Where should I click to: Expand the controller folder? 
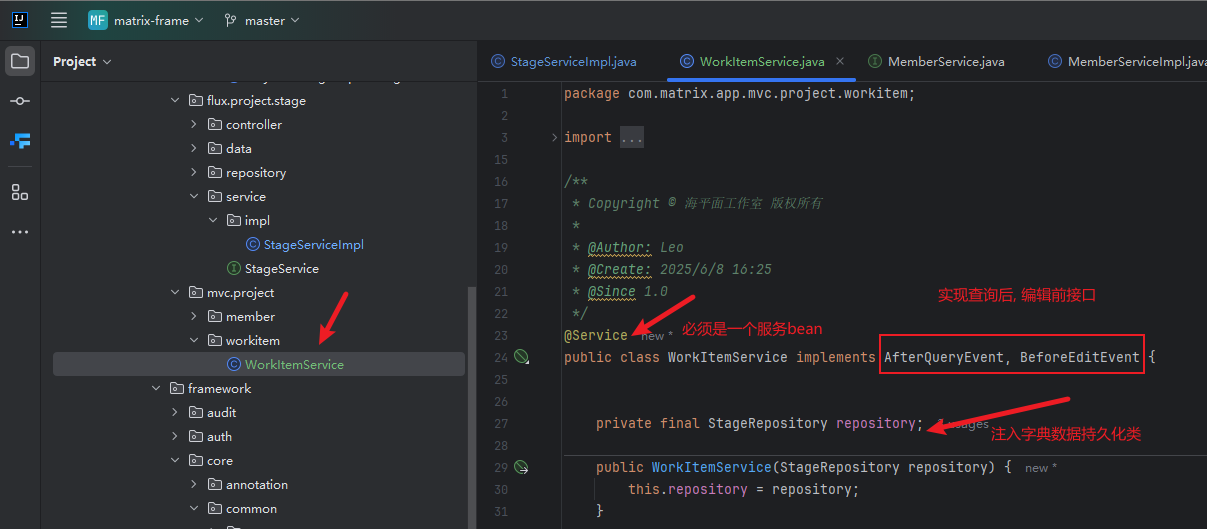[x=194, y=125]
